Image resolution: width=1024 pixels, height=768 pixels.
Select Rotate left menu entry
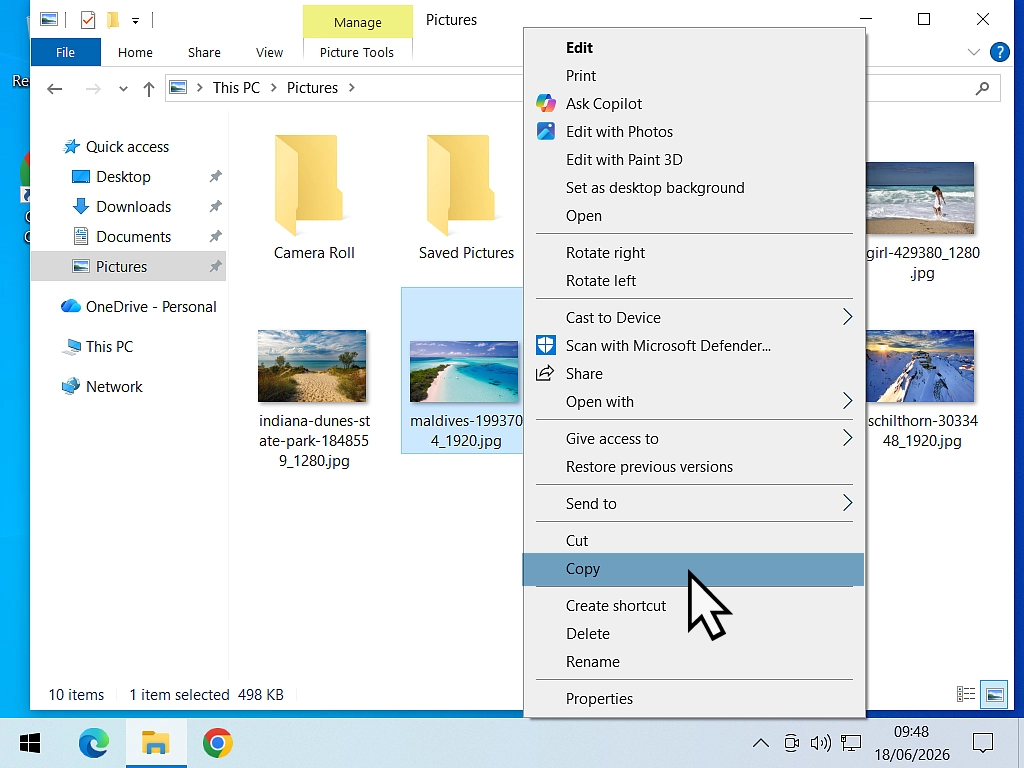pyautogui.click(x=693, y=281)
